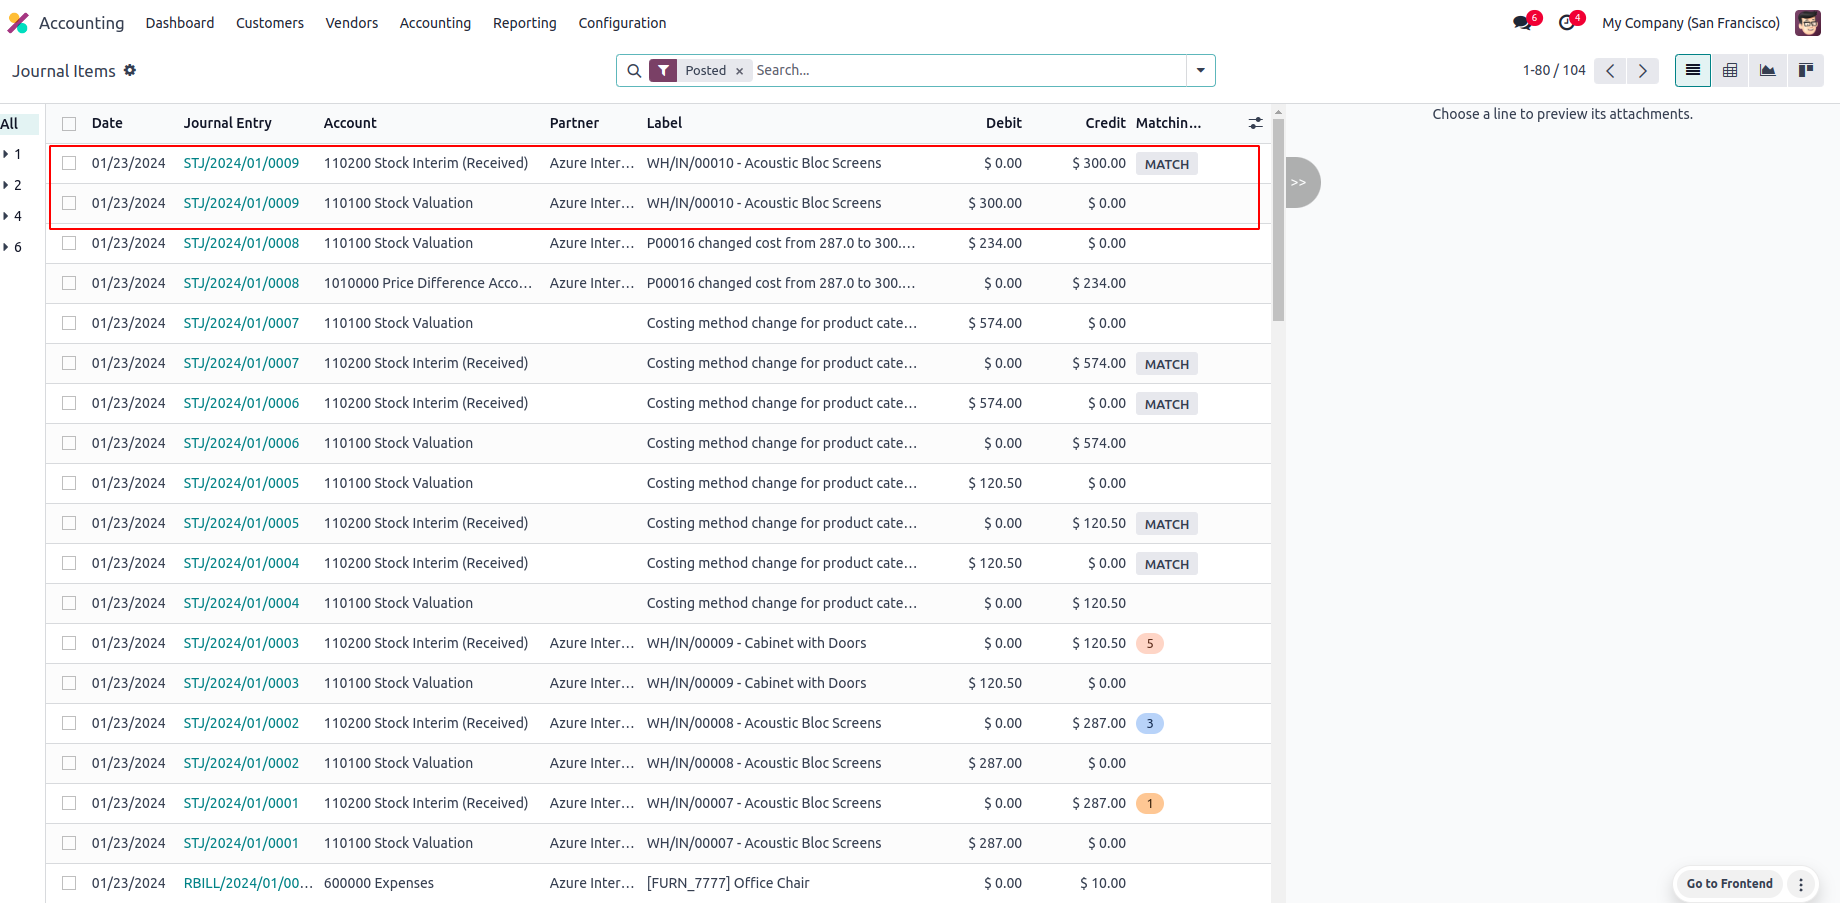Go to next page of records
The image size is (1840, 903).
tap(1642, 70)
